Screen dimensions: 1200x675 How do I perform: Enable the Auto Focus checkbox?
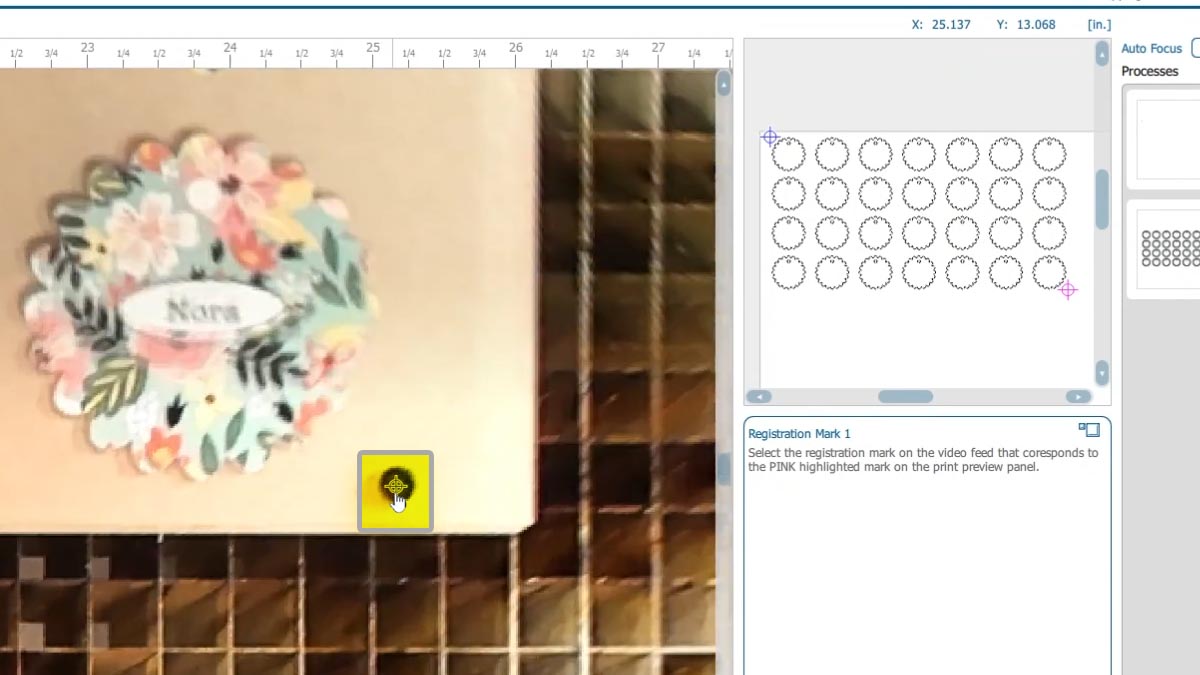[x=1196, y=48]
